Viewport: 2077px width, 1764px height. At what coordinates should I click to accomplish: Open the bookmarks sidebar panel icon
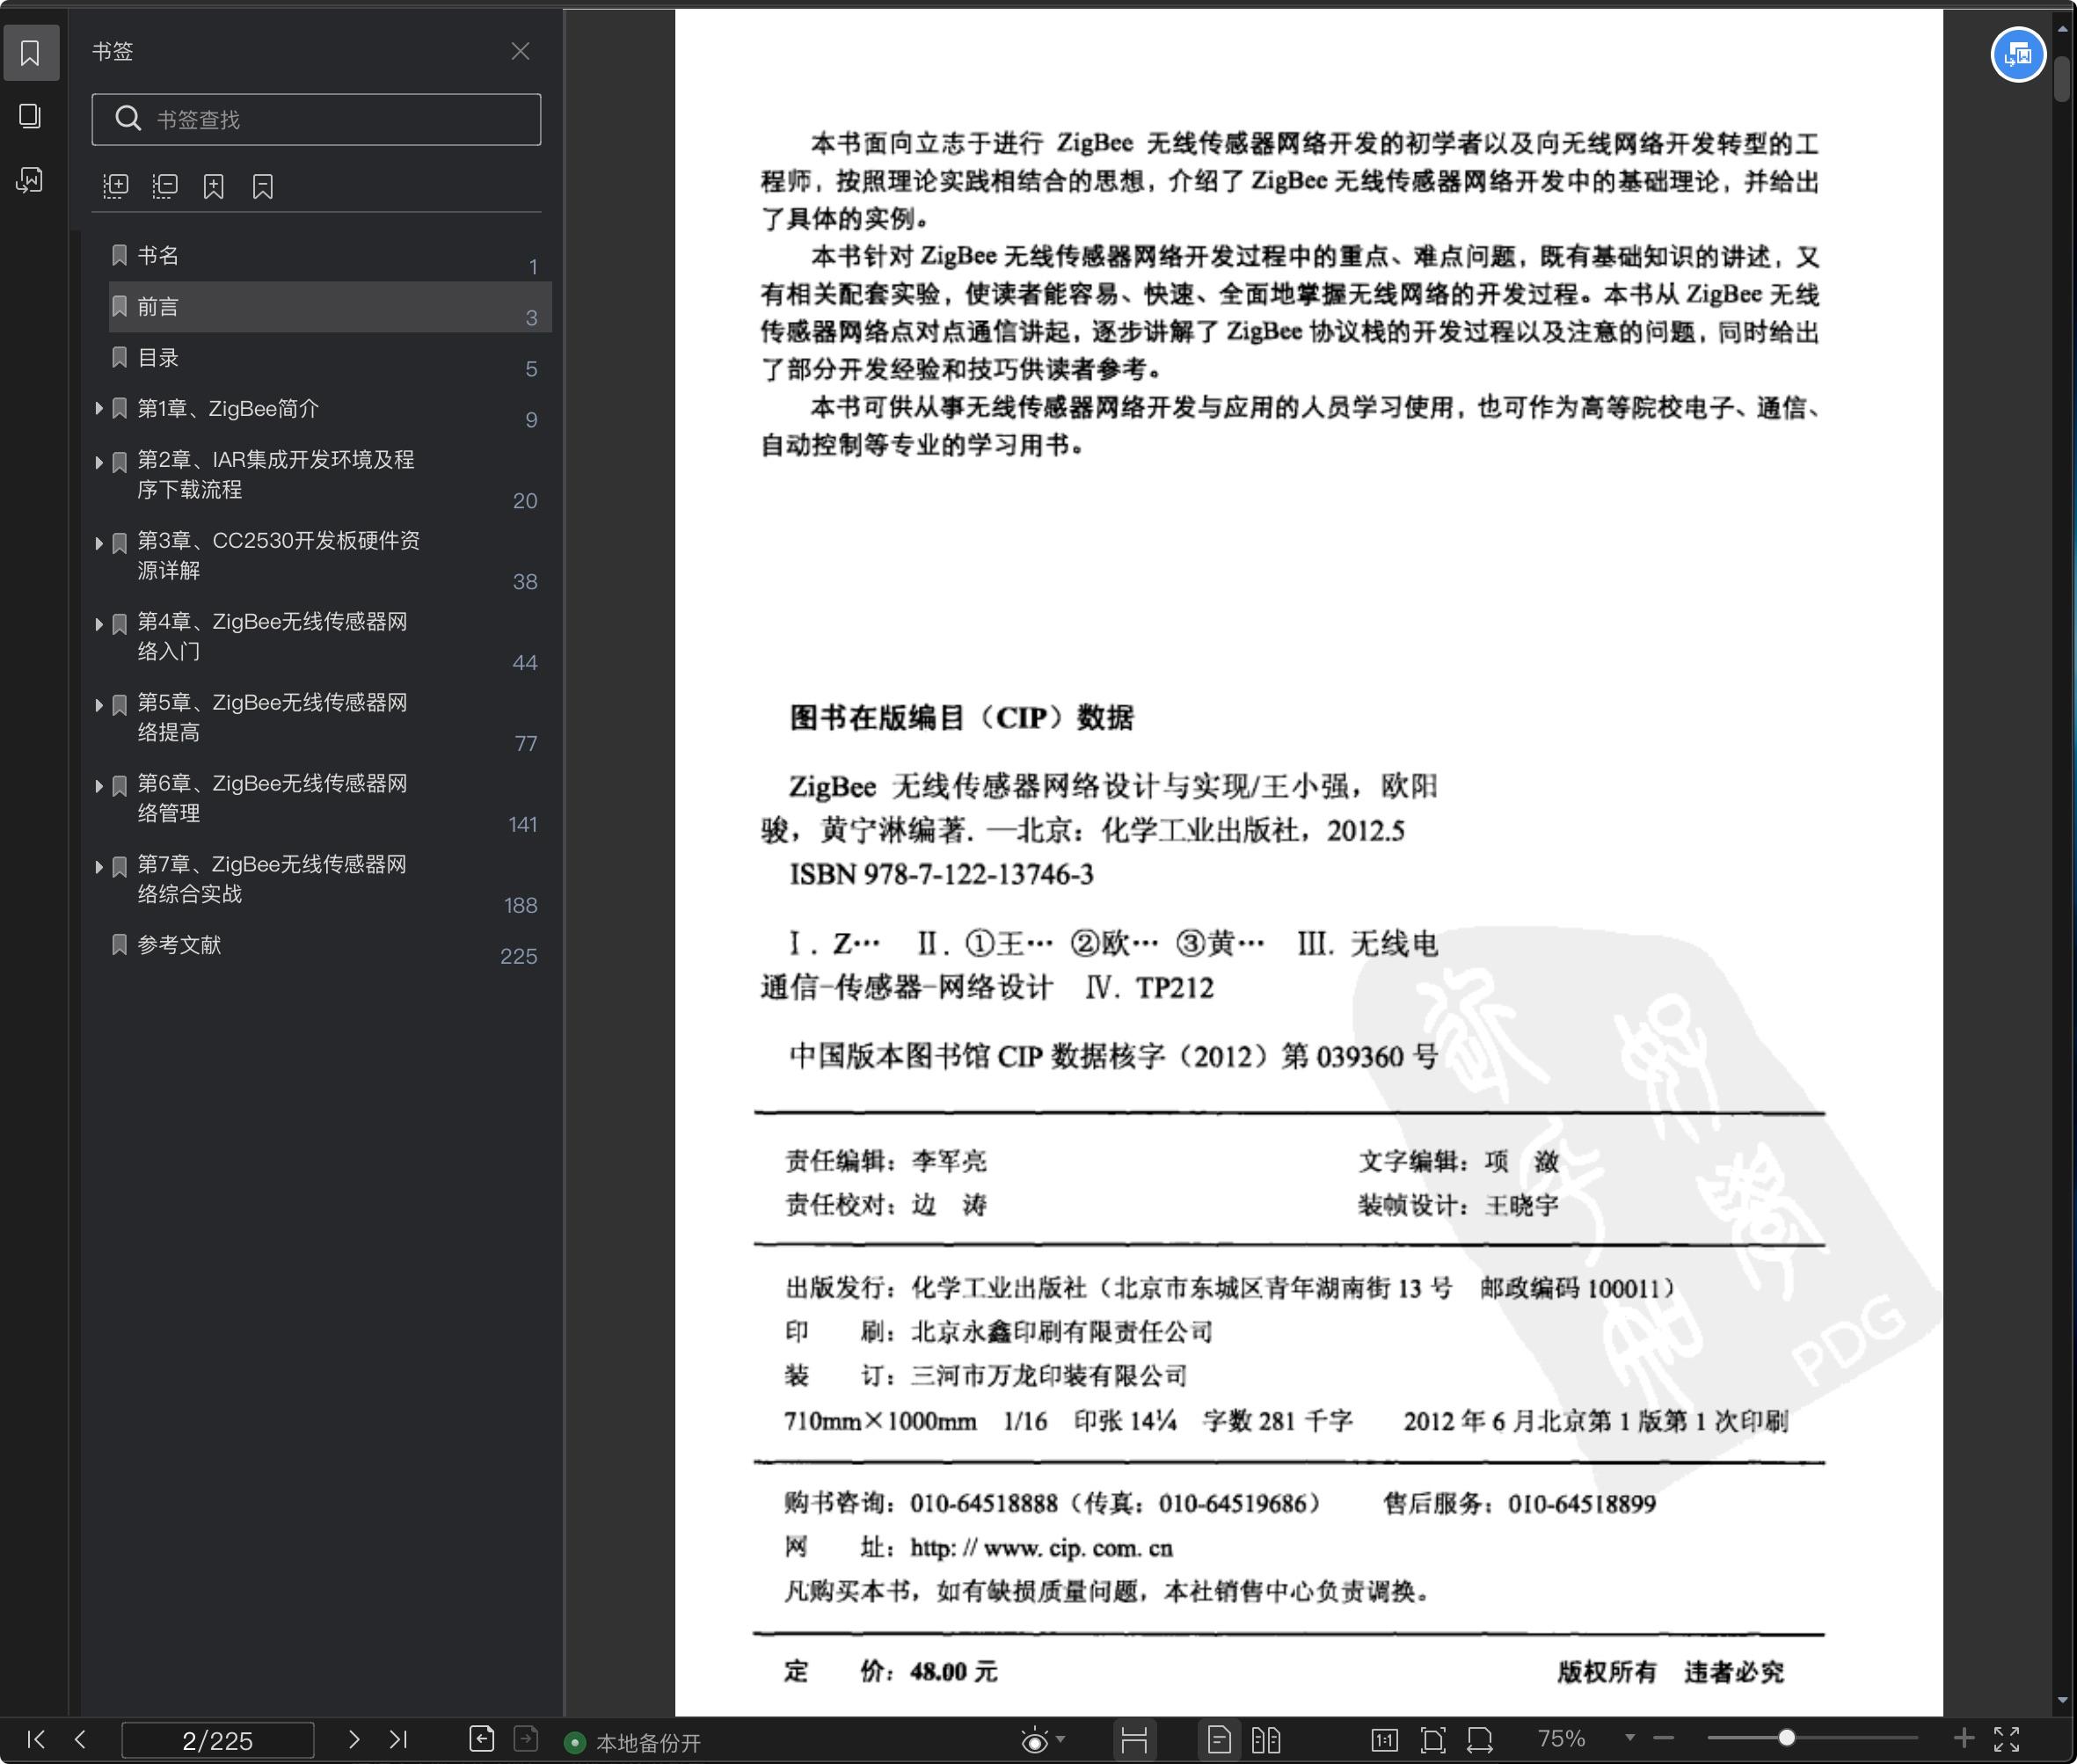(x=30, y=52)
